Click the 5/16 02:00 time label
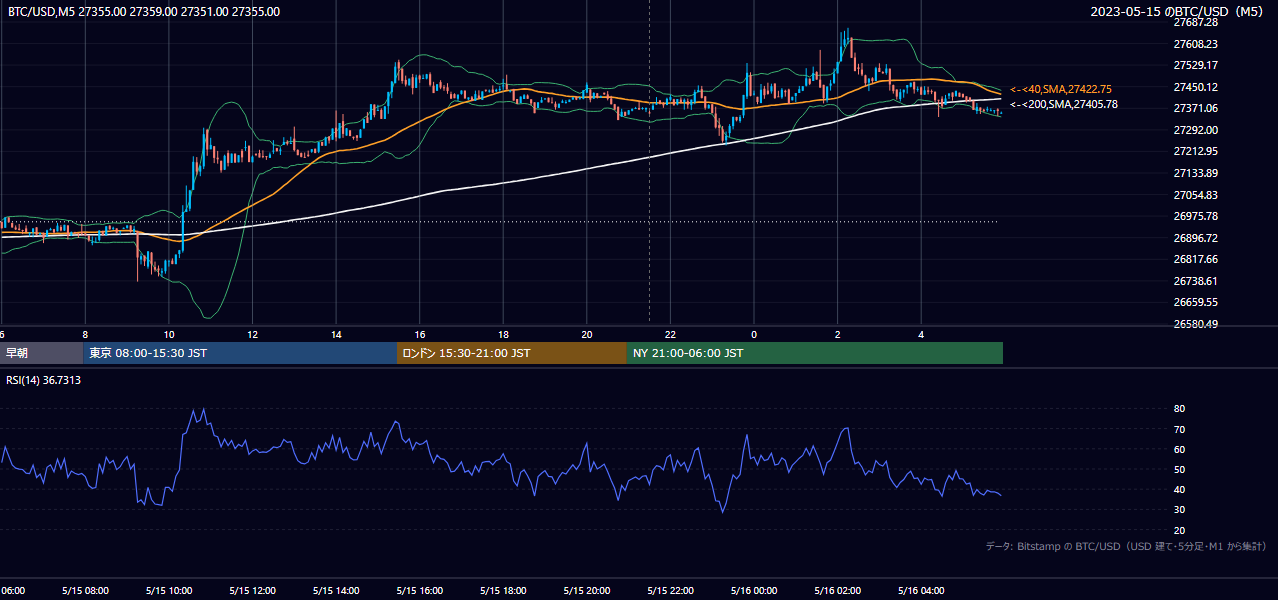 838,591
